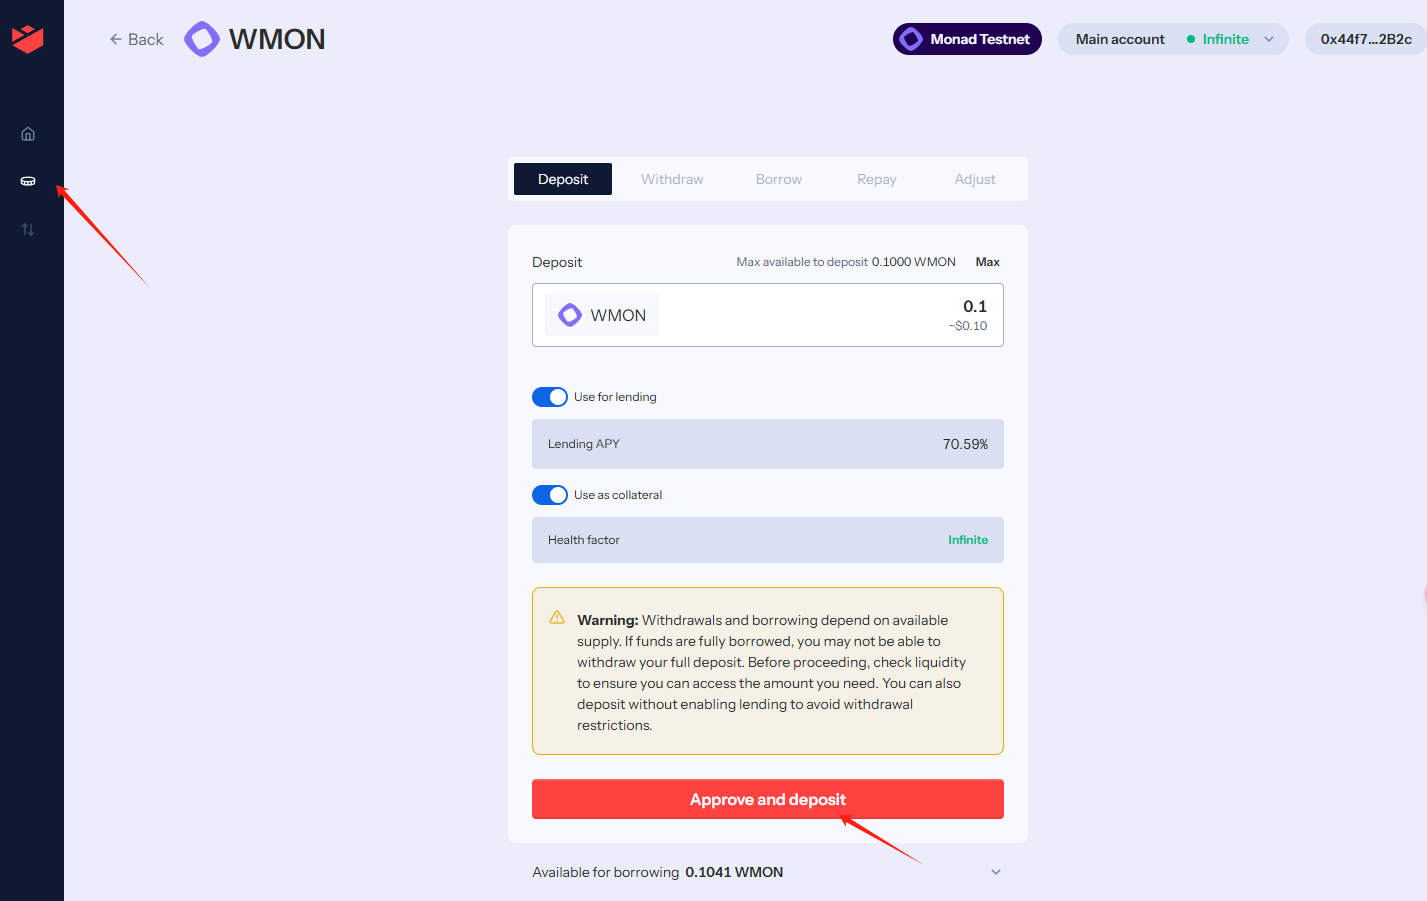Click the deposit amount field showing 0.1
This screenshot has width=1427, height=901.
[768, 315]
